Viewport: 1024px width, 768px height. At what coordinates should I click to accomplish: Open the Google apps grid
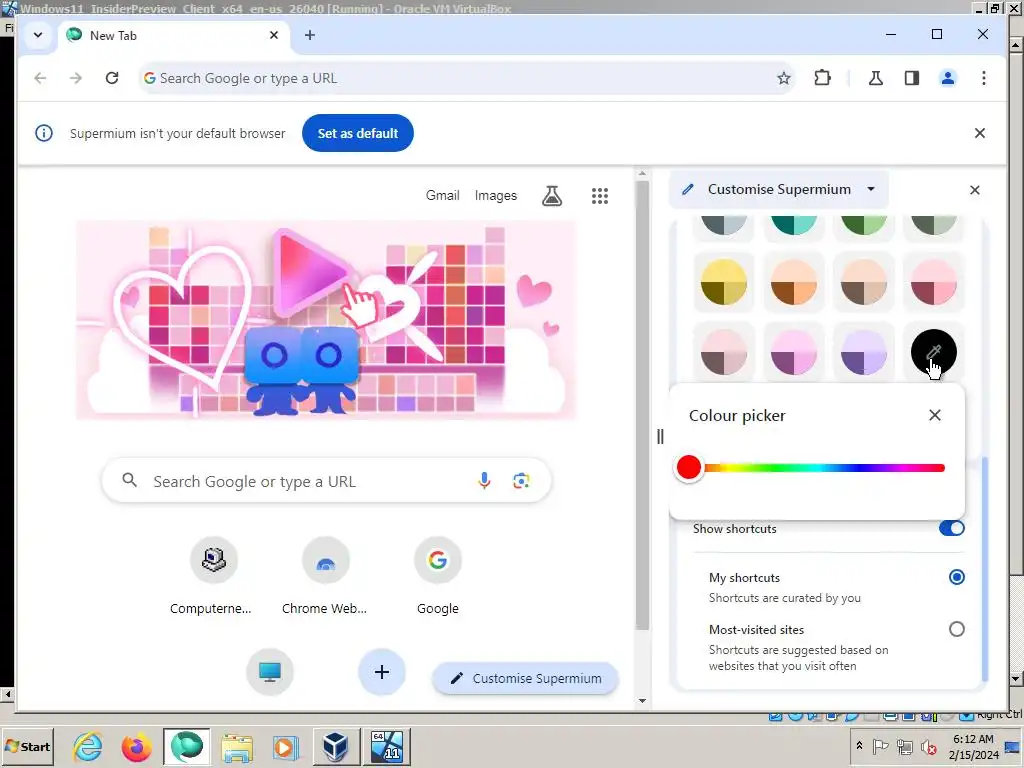tap(600, 196)
